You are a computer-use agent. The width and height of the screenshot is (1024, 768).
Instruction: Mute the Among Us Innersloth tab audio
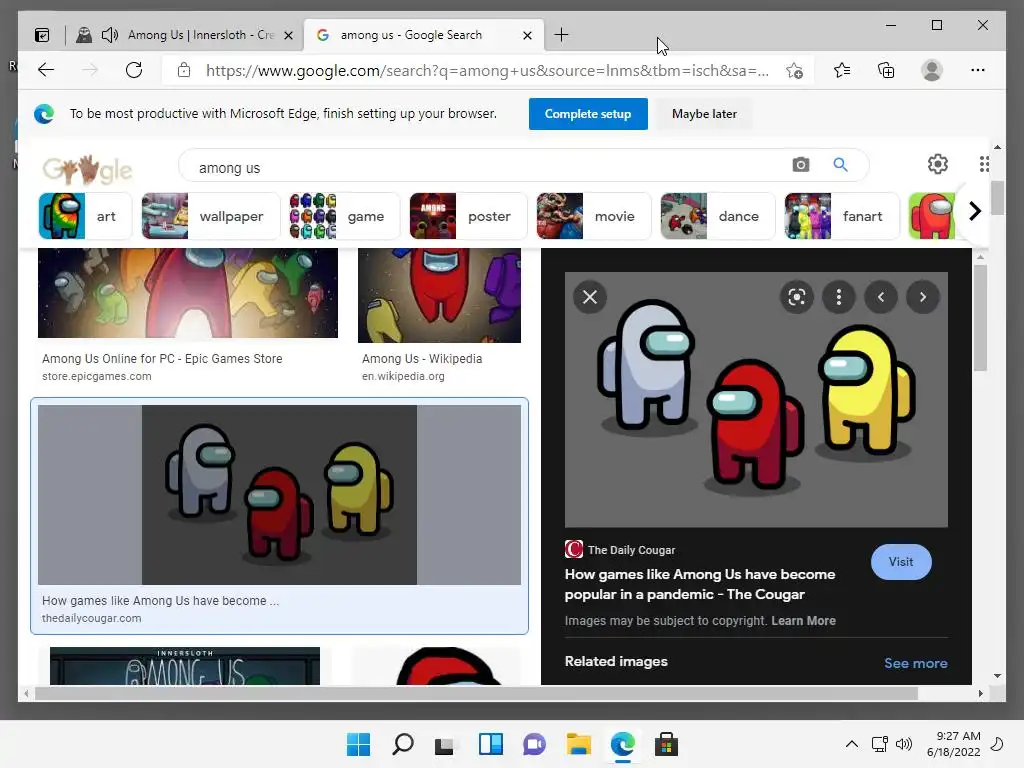pos(110,35)
